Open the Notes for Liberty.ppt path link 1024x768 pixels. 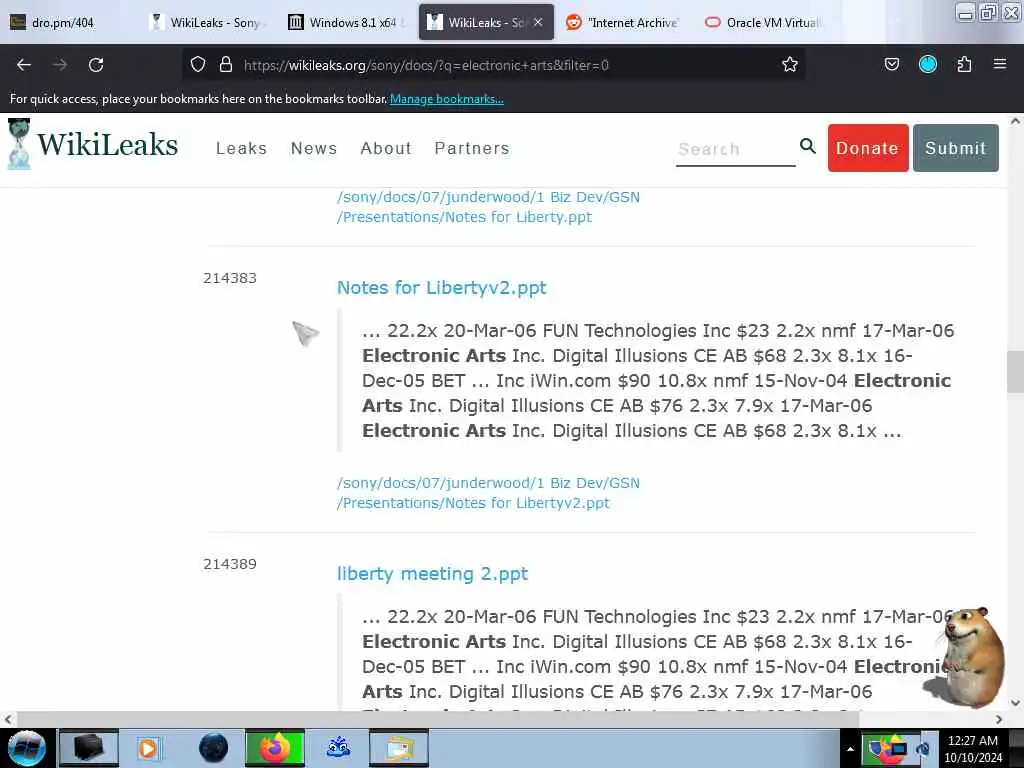[488, 207]
